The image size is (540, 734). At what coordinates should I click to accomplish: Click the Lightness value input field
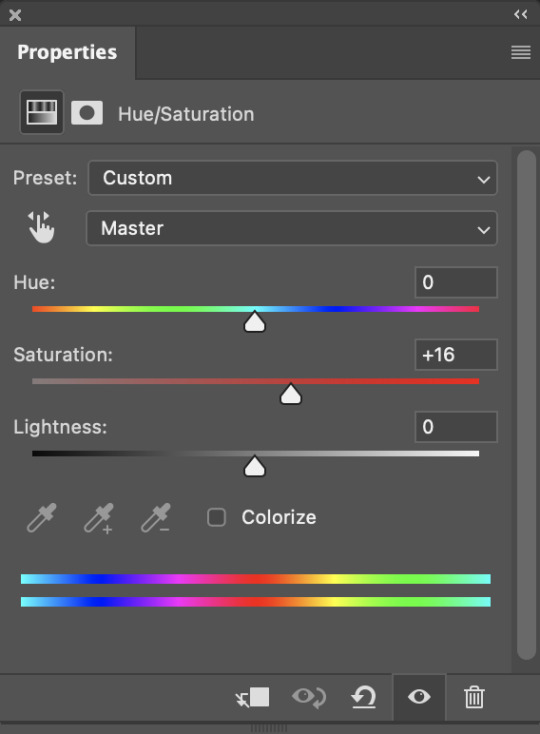pyautogui.click(x=456, y=427)
